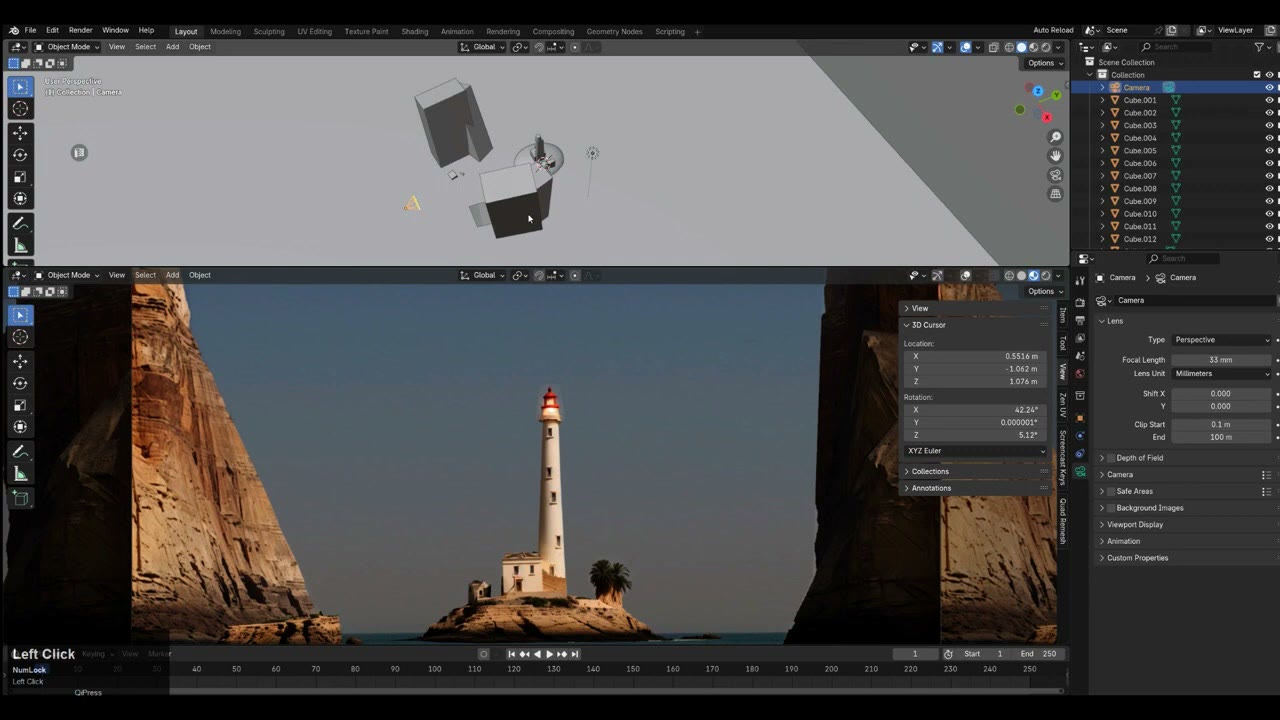The width and height of the screenshot is (1280, 720).
Task: Click the Auto Reload button
Action: pyautogui.click(x=1053, y=31)
